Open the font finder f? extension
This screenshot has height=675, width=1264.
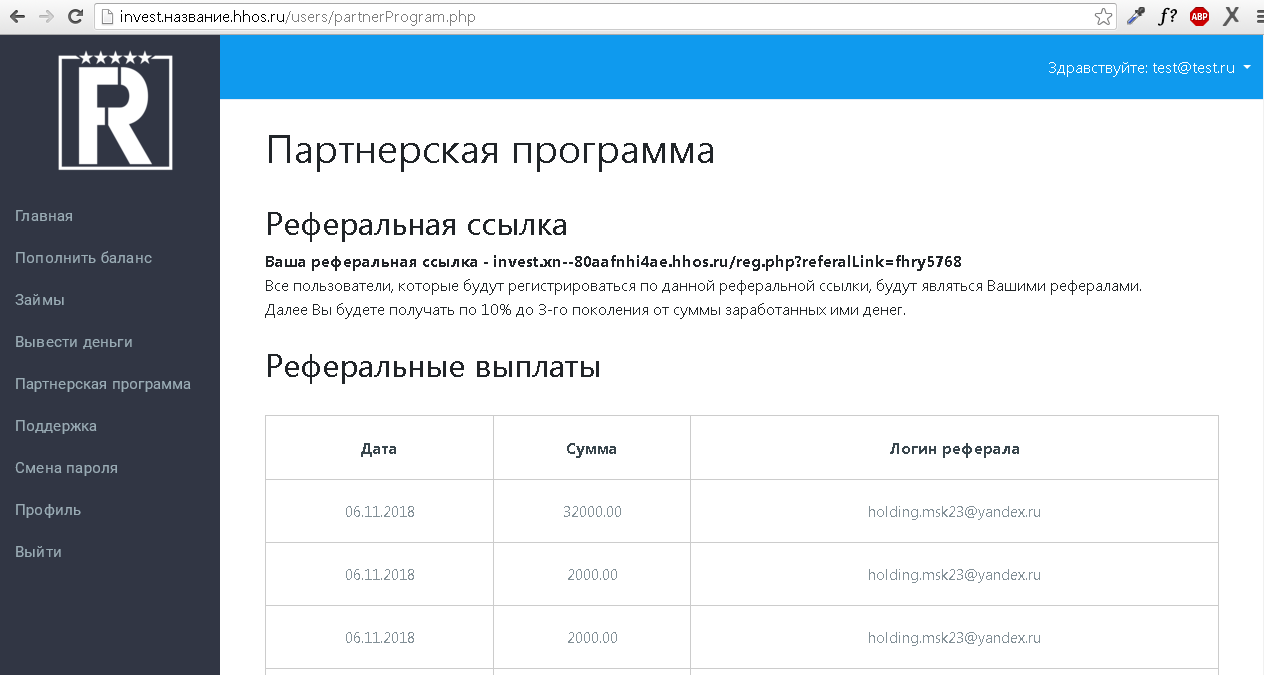pyautogui.click(x=1167, y=16)
